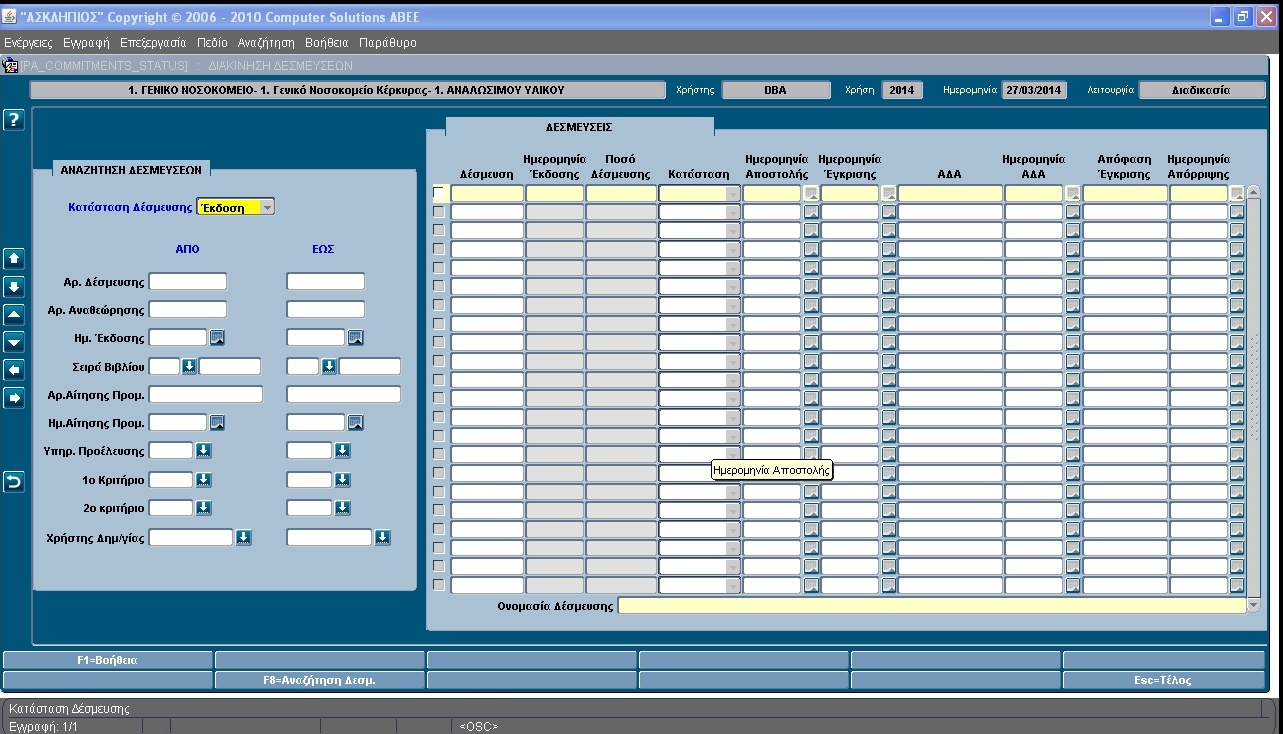Viewport: 1283px width, 734px height.
Task: Open first-row Ημερομηνία ΑΔΑ calendar icon
Action: tap(1073, 193)
